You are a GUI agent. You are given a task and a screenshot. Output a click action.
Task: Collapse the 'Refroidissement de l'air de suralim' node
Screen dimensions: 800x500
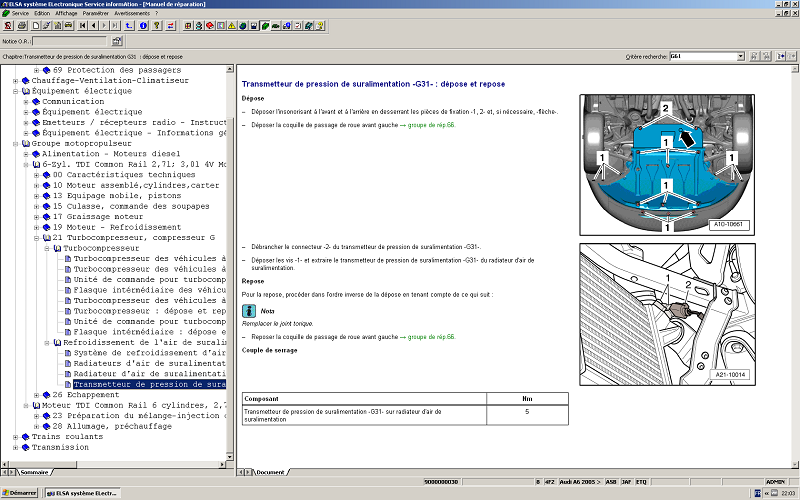click(47, 343)
